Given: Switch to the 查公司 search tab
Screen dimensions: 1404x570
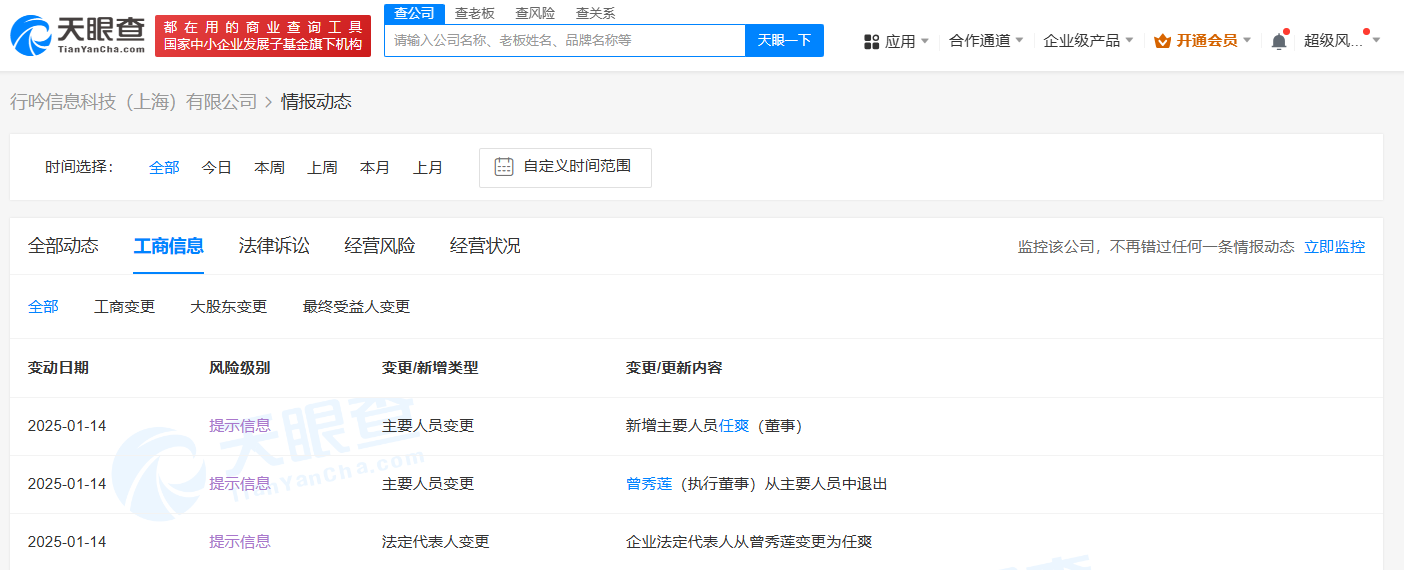Looking at the screenshot, I should click(414, 13).
